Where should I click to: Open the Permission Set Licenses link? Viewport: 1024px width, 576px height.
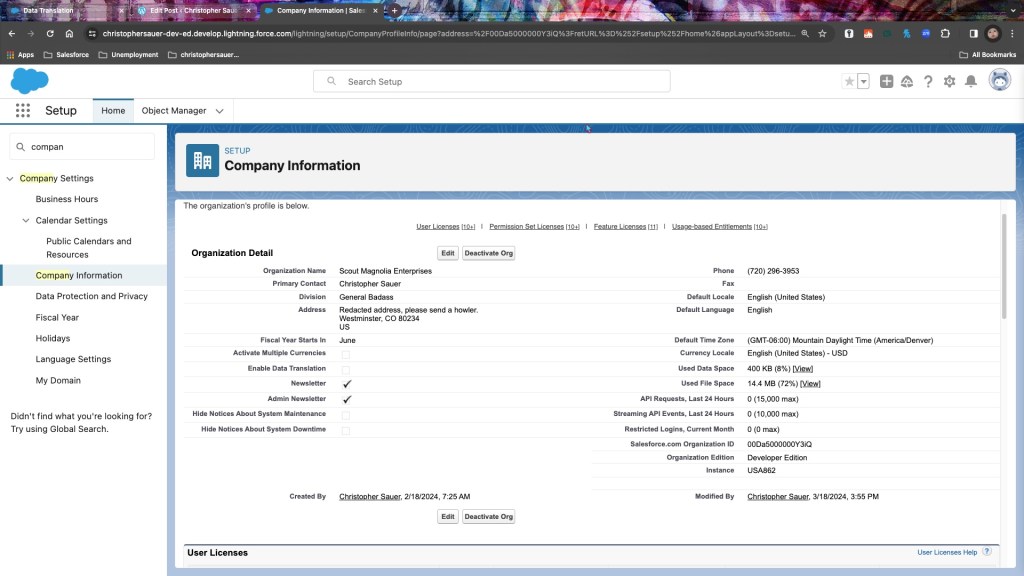point(526,227)
